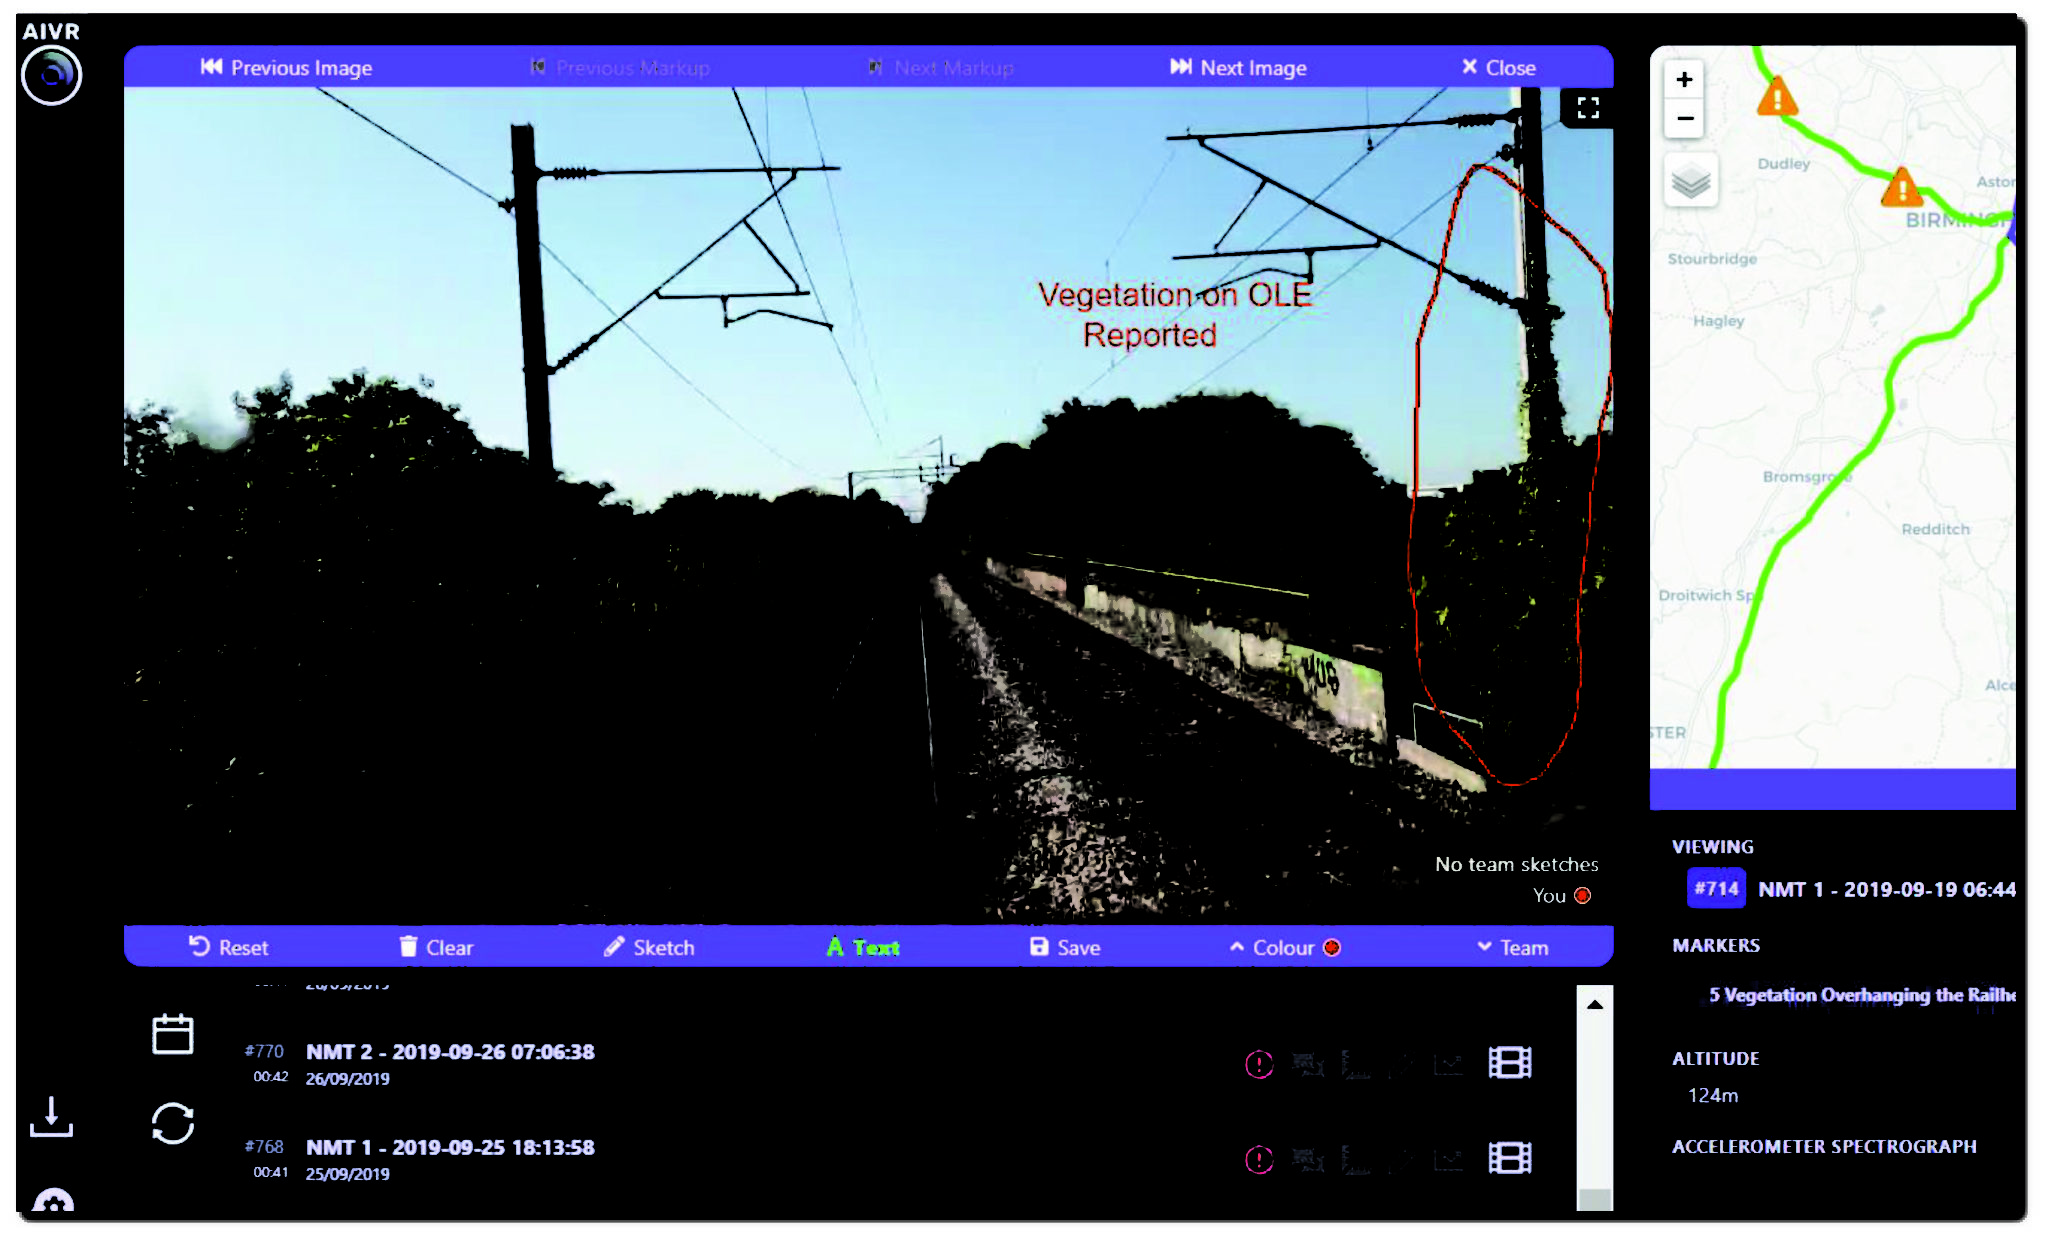Image resolution: width=2048 pixels, height=1246 pixels.
Task: Click the refresh arrows icon
Action: (172, 1123)
